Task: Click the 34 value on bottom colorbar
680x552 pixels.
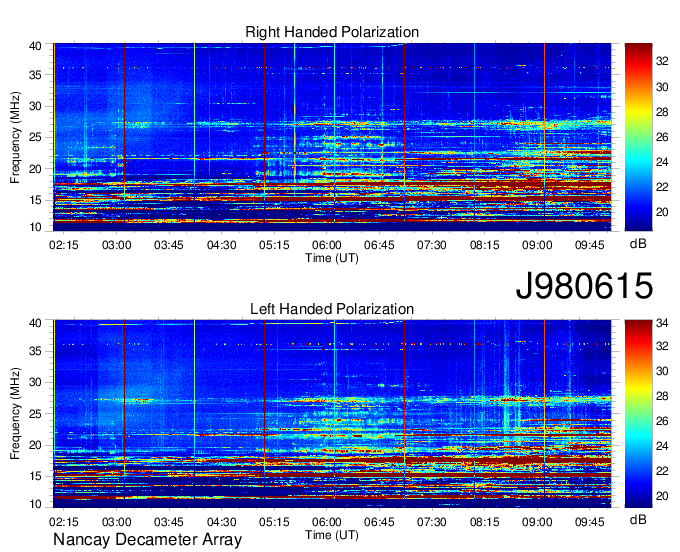Action: (662, 323)
